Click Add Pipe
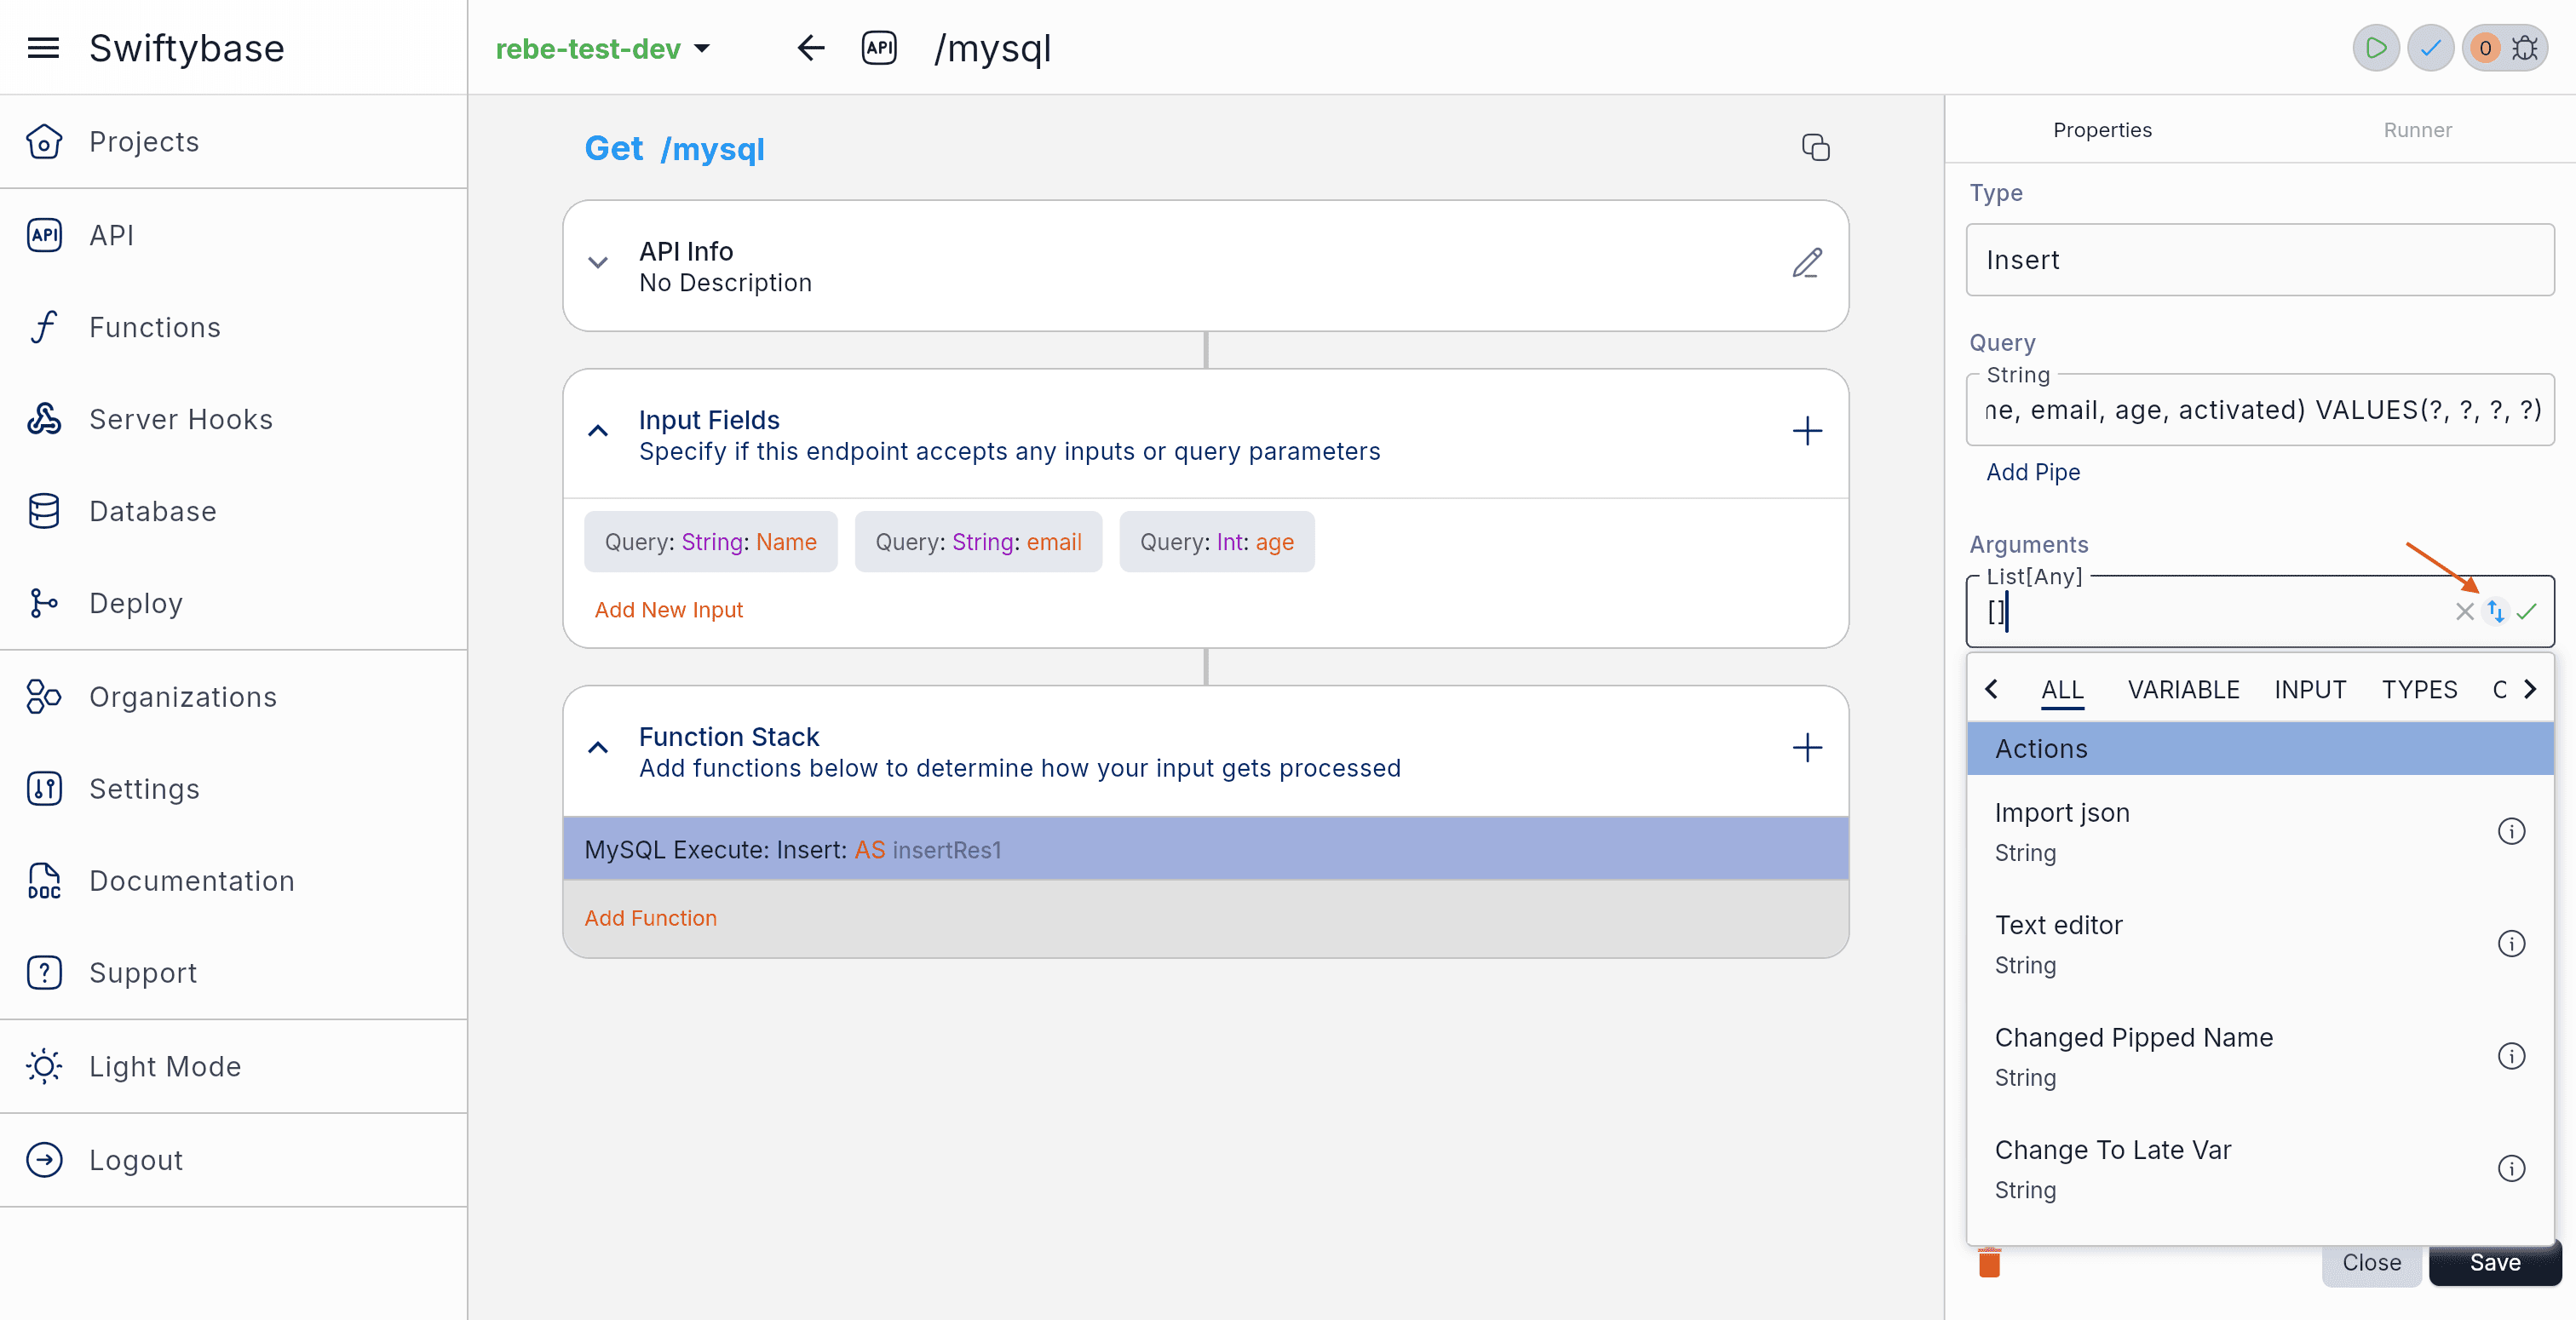Image resolution: width=2576 pixels, height=1320 pixels. pos(2033,472)
